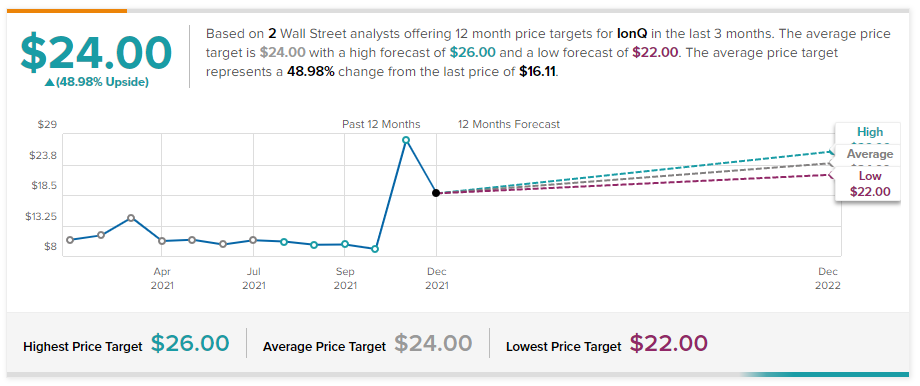Click the IonQ name in the description
This screenshot has width=920, height=386.
(x=632, y=34)
